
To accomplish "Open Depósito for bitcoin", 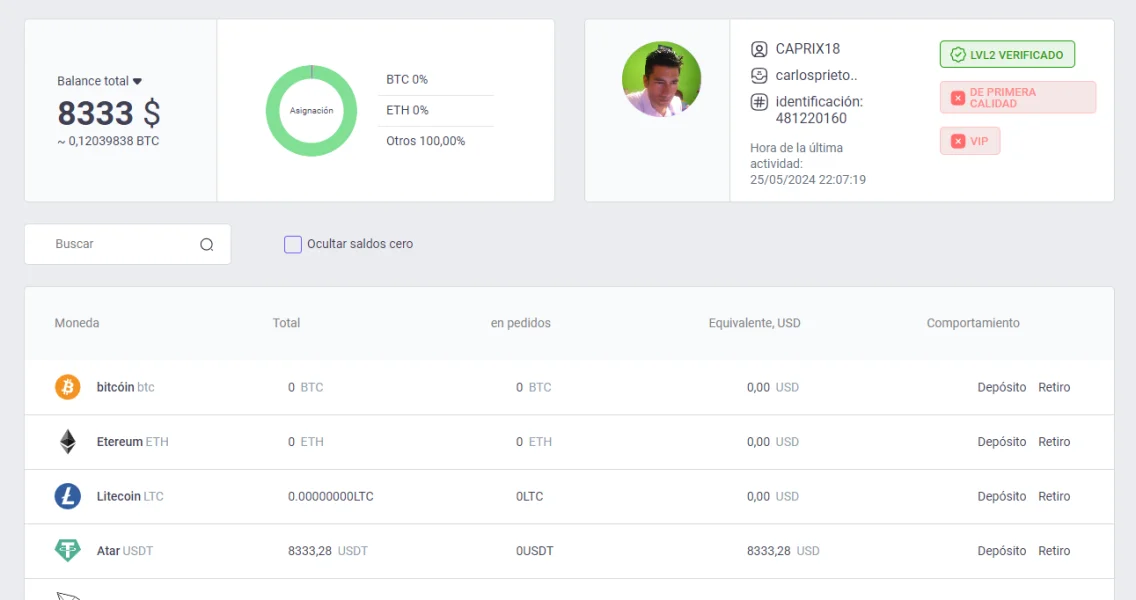I will coord(1001,387).
